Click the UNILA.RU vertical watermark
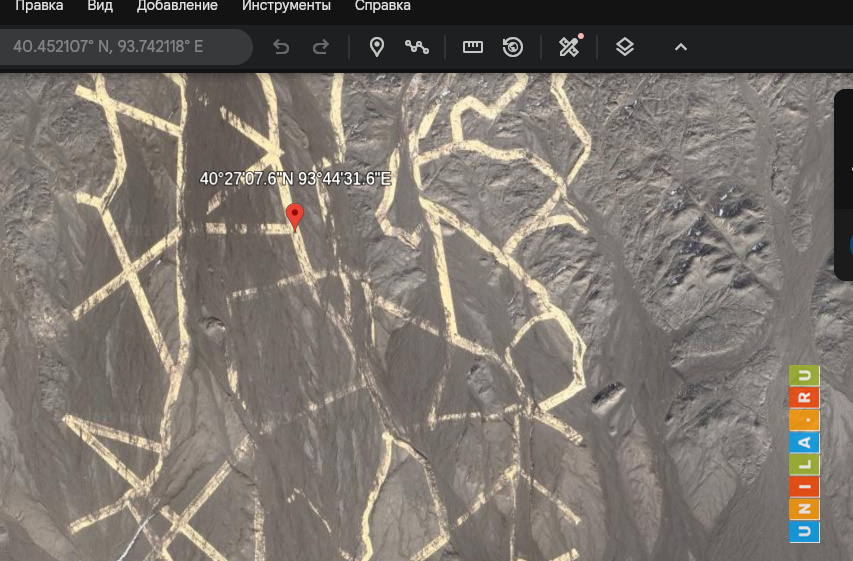 804,454
